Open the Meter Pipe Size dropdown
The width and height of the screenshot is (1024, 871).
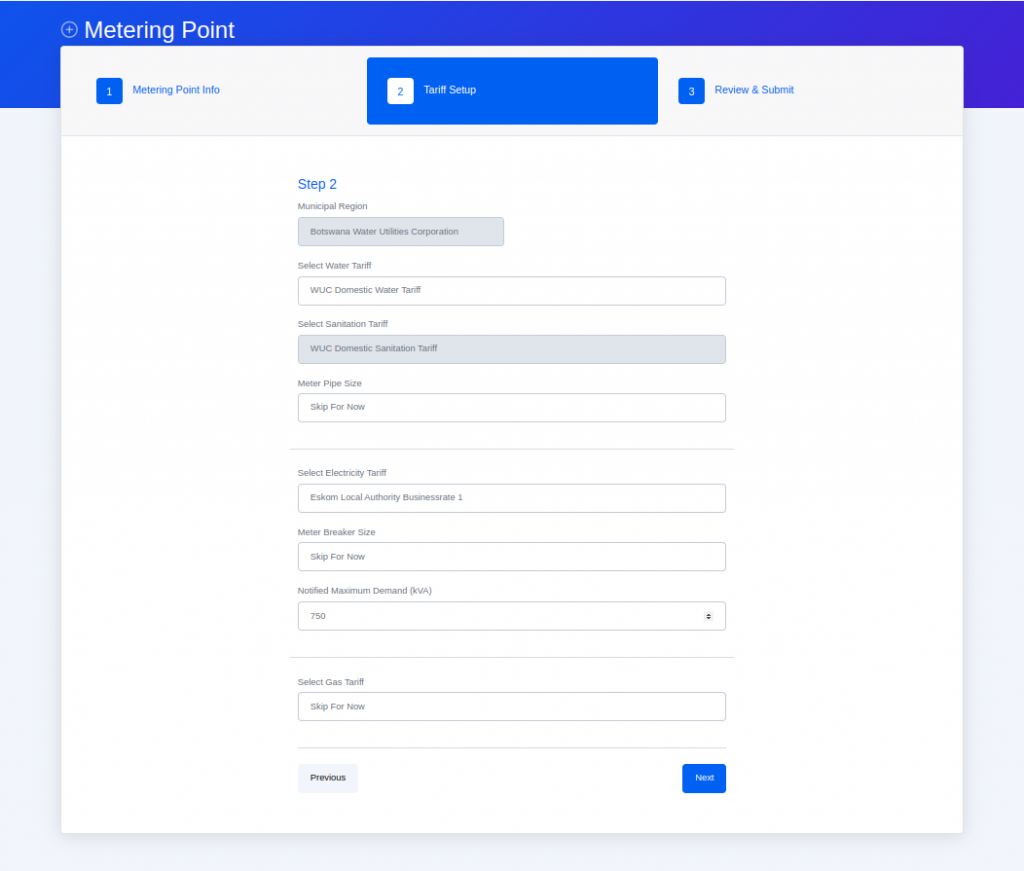coord(511,407)
